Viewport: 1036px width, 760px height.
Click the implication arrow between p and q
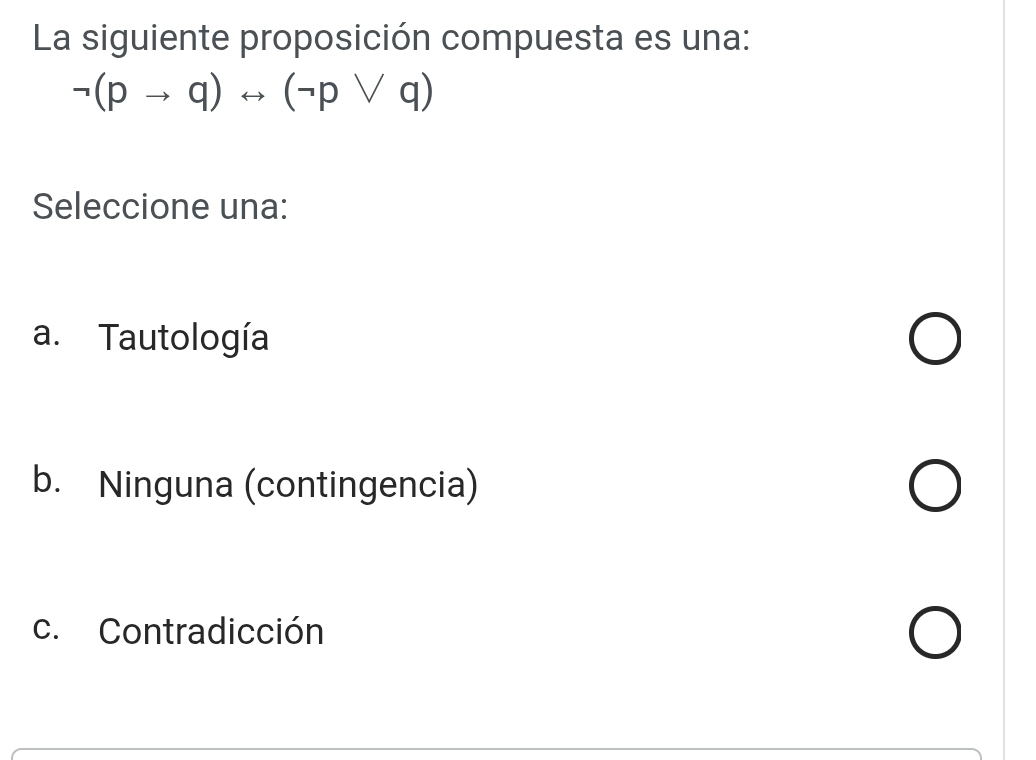[x=158, y=96]
